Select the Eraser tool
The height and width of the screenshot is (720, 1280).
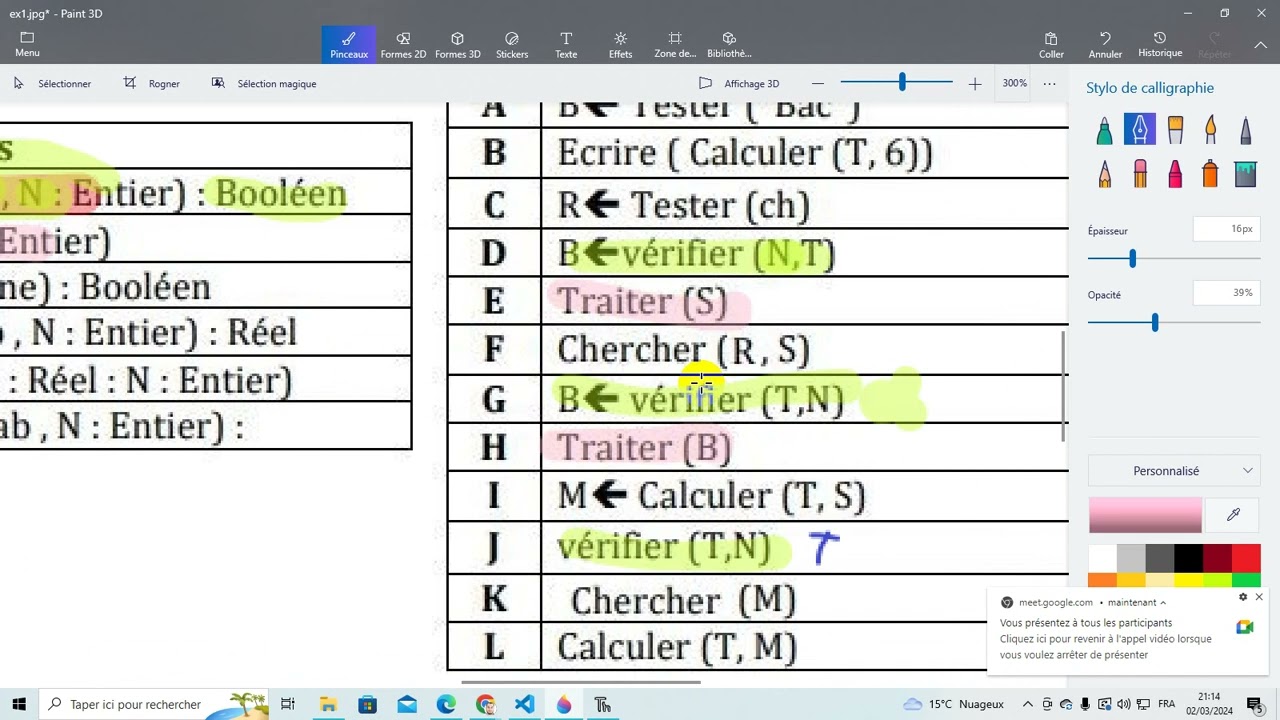point(1139,174)
